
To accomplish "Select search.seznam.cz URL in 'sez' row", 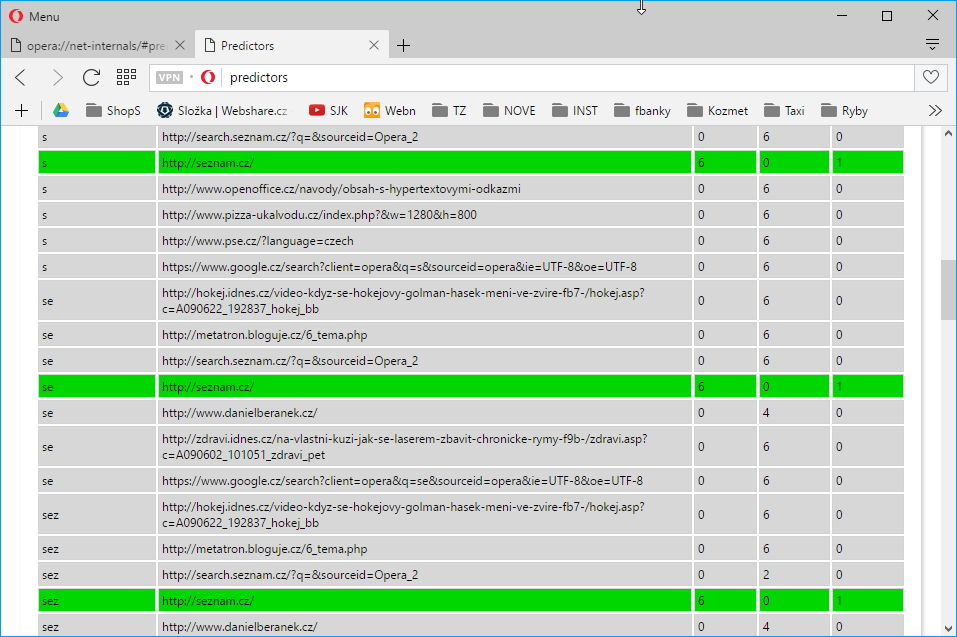I will coord(425,575).
